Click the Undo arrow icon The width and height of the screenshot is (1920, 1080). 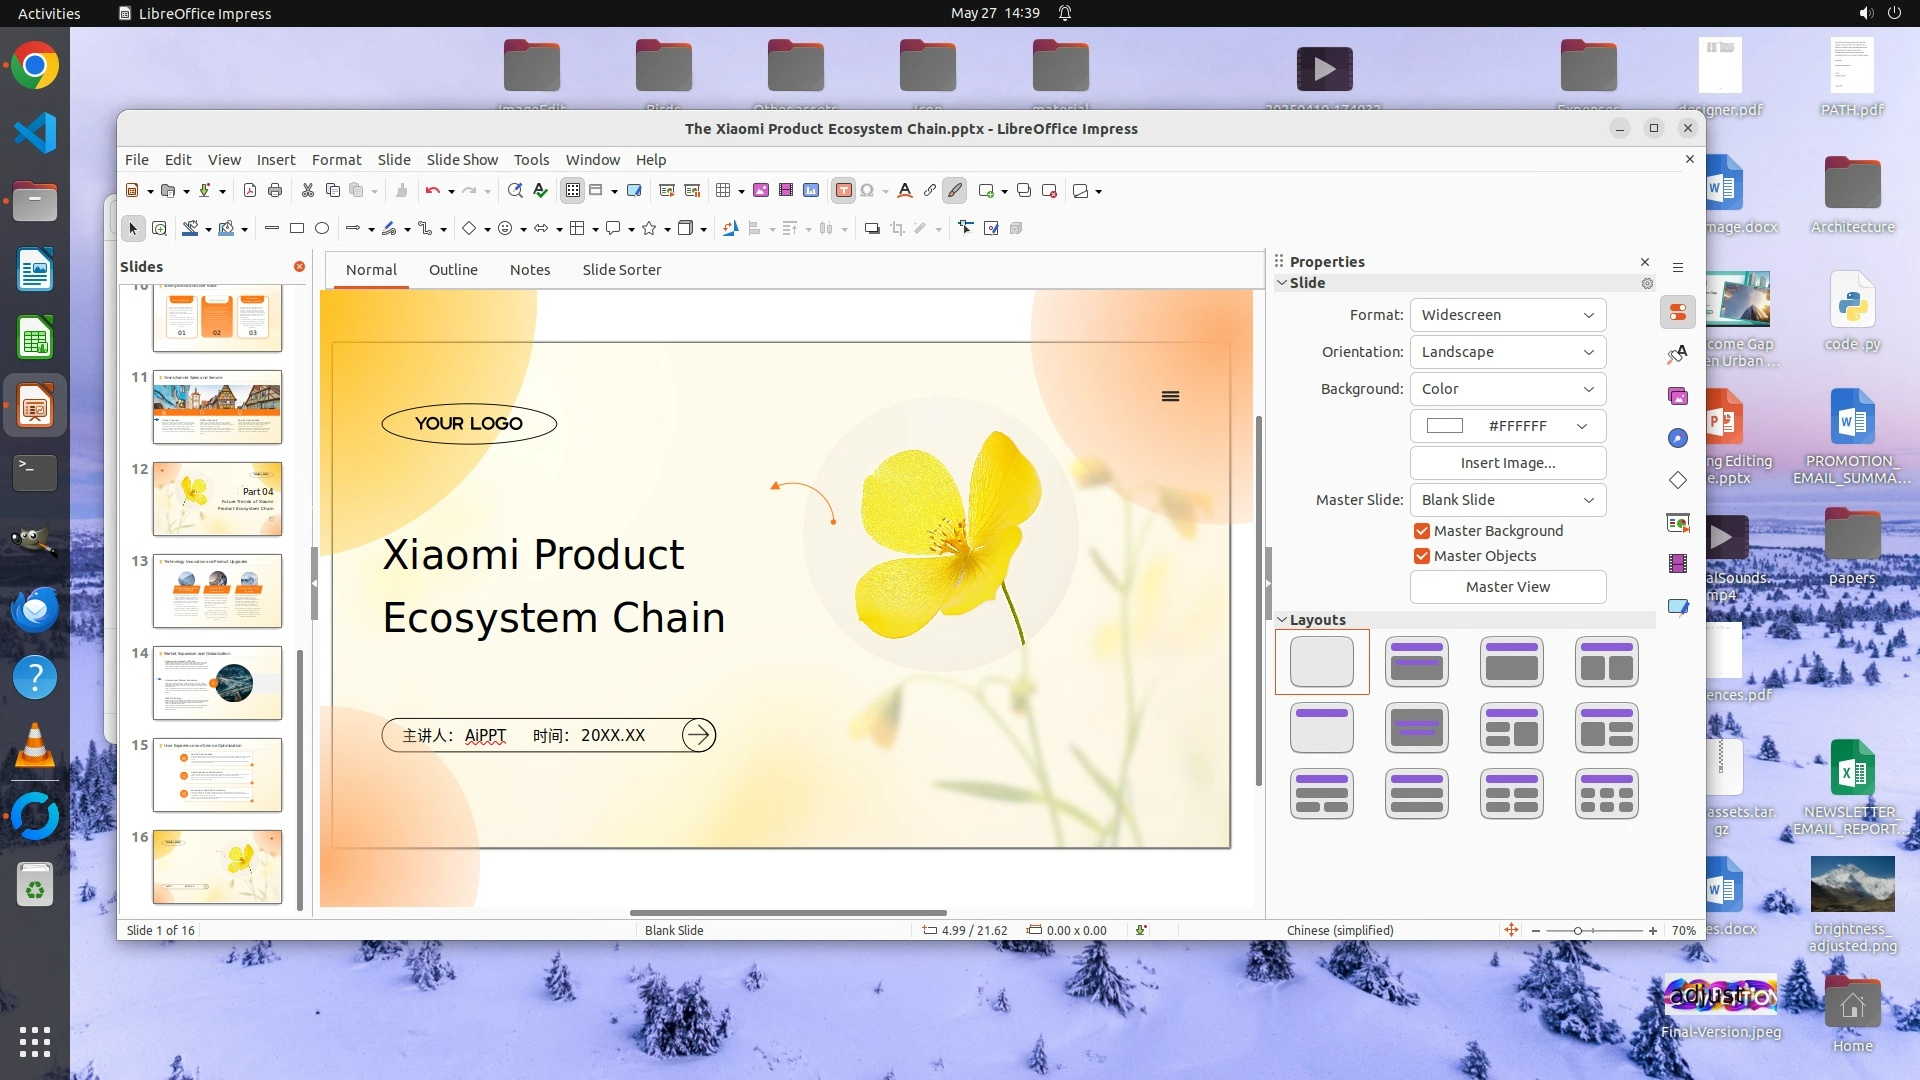point(432,191)
